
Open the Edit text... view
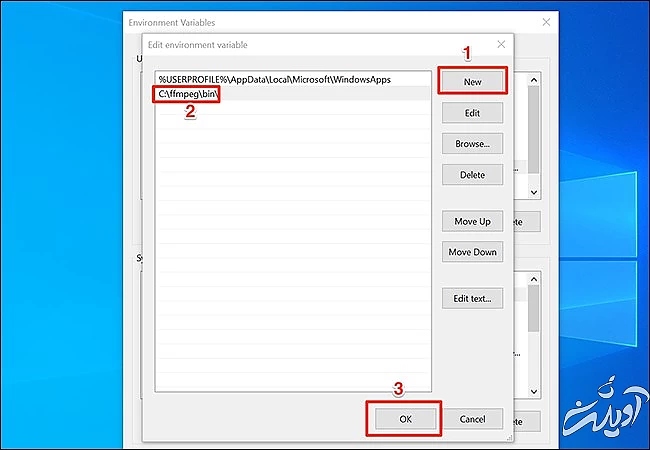pos(472,298)
